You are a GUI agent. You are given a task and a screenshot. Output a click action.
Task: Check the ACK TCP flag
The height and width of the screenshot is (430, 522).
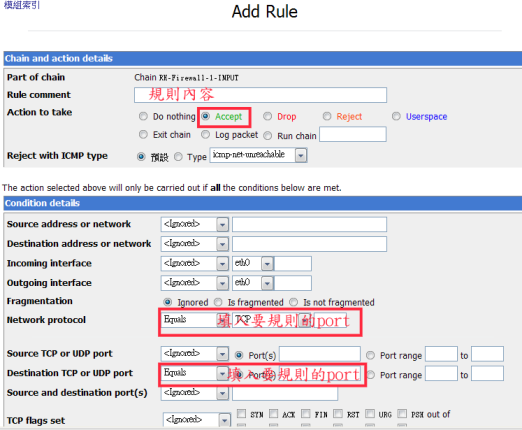click(x=274, y=414)
